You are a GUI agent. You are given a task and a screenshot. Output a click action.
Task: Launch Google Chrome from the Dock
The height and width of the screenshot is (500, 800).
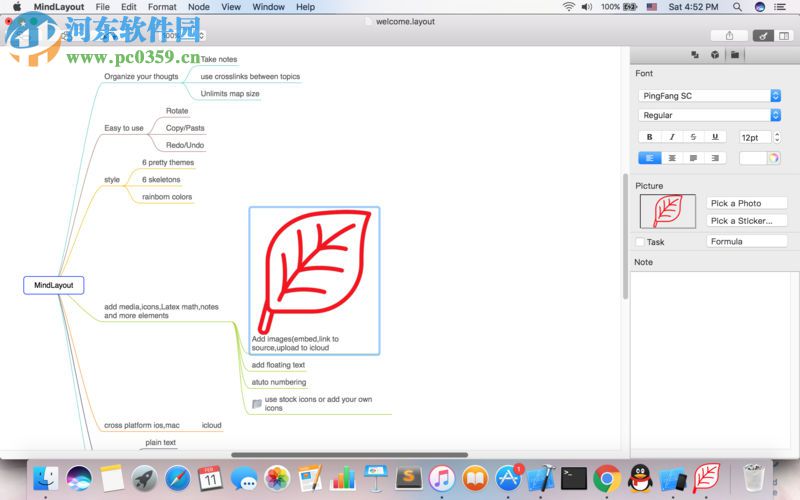pyautogui.click(x=607, y=478)
